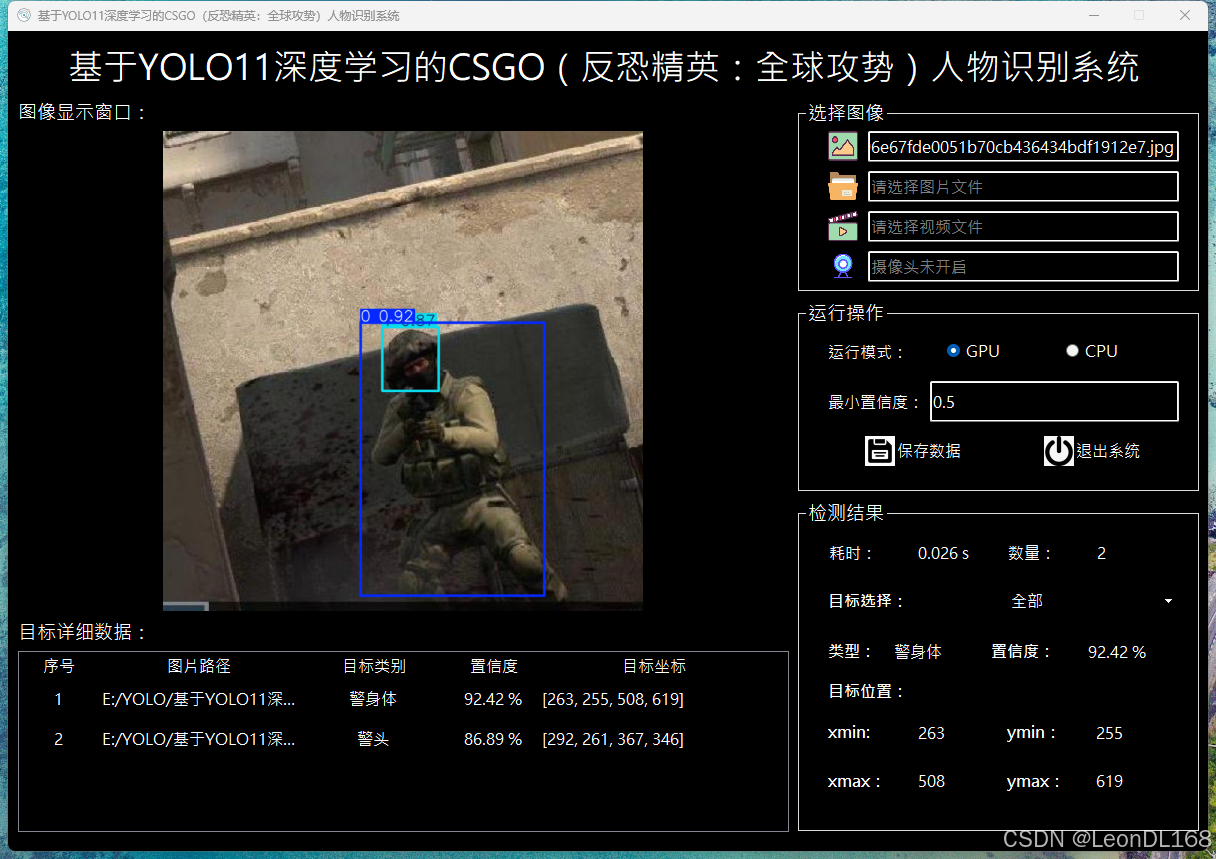Click the webcam camera icon
The width and height of the screenshot is (1216, 859).
pos(843,266)
